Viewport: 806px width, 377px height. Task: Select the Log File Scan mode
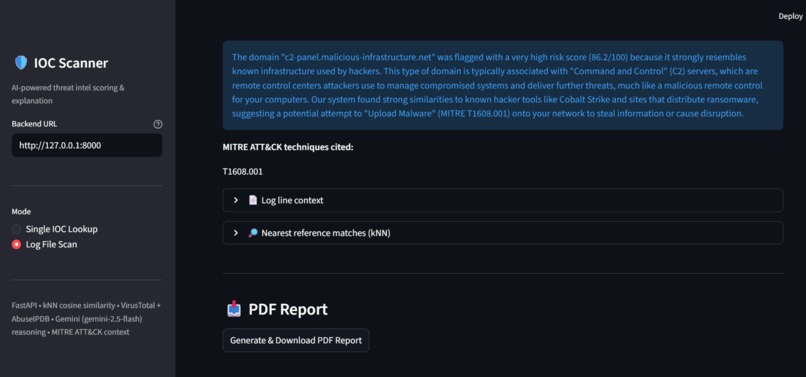45,245
